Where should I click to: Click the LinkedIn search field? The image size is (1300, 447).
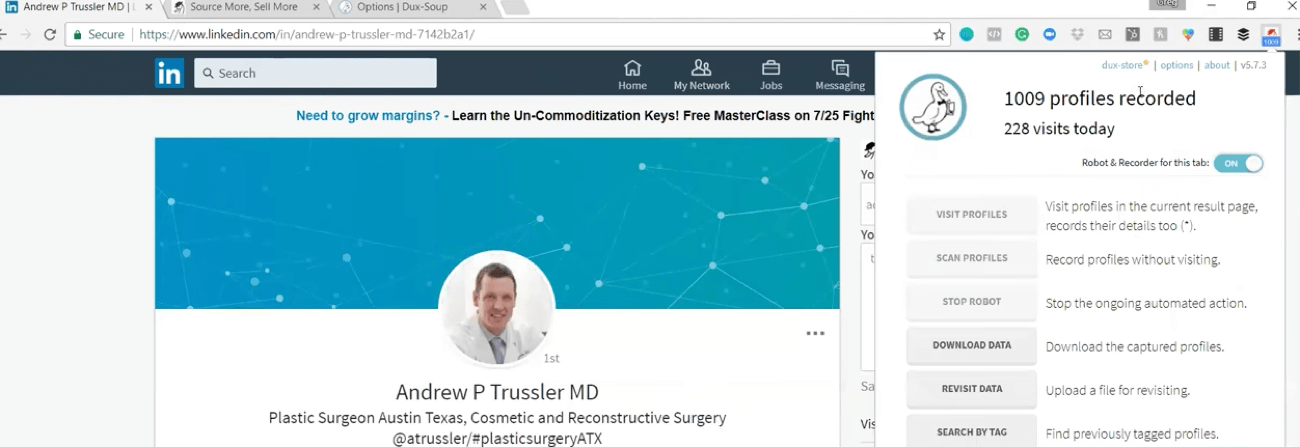(x=315, y=73)
